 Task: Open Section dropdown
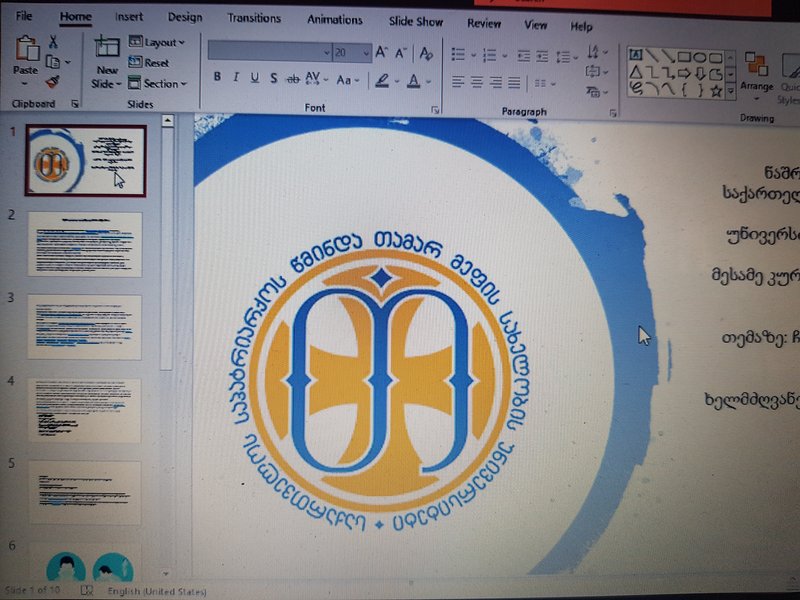(x=158, y=83)
